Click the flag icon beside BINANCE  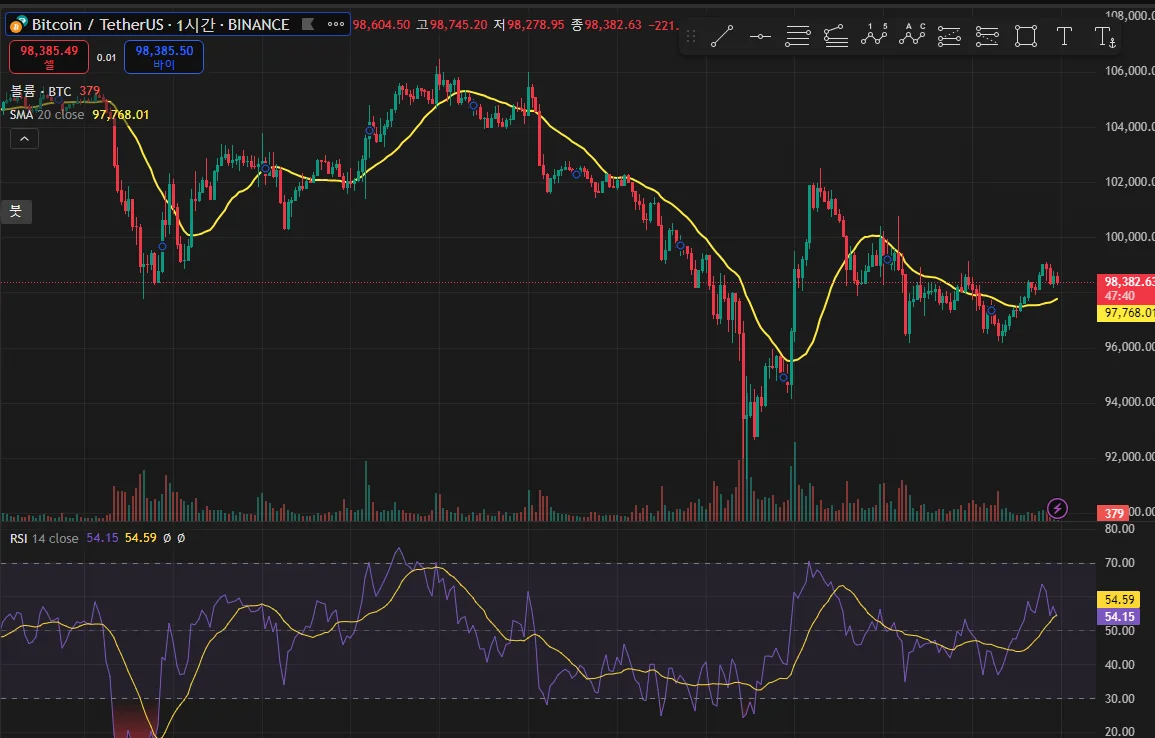tap(309, 24)
